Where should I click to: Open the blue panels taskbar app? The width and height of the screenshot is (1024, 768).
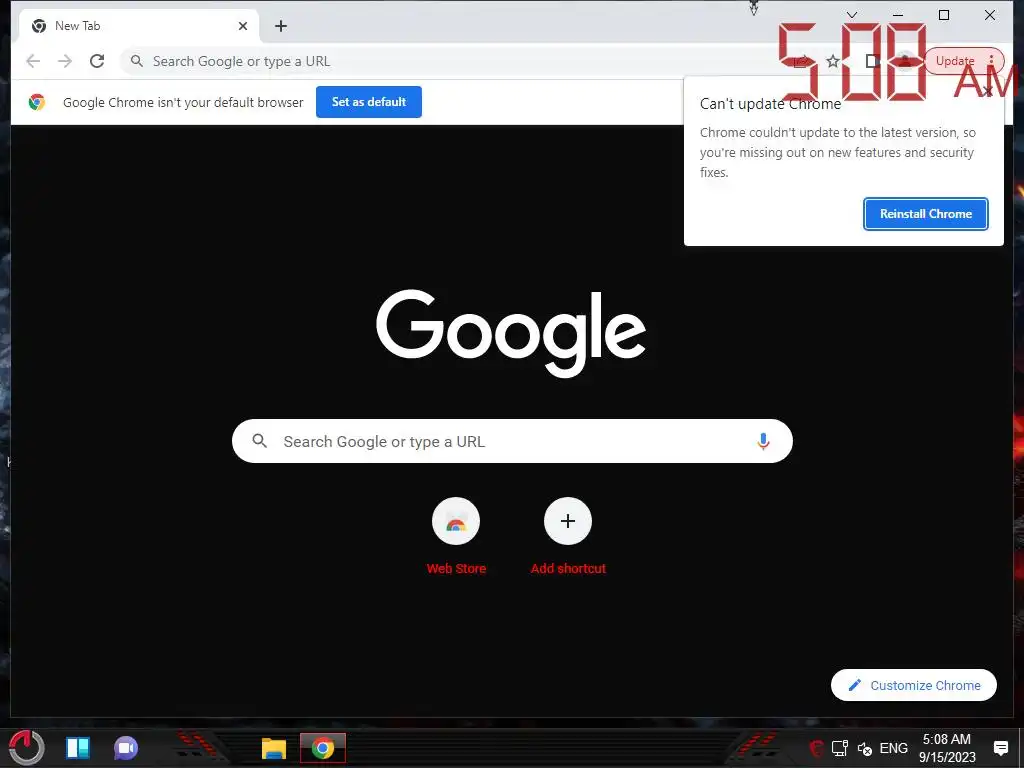(78, 748)
